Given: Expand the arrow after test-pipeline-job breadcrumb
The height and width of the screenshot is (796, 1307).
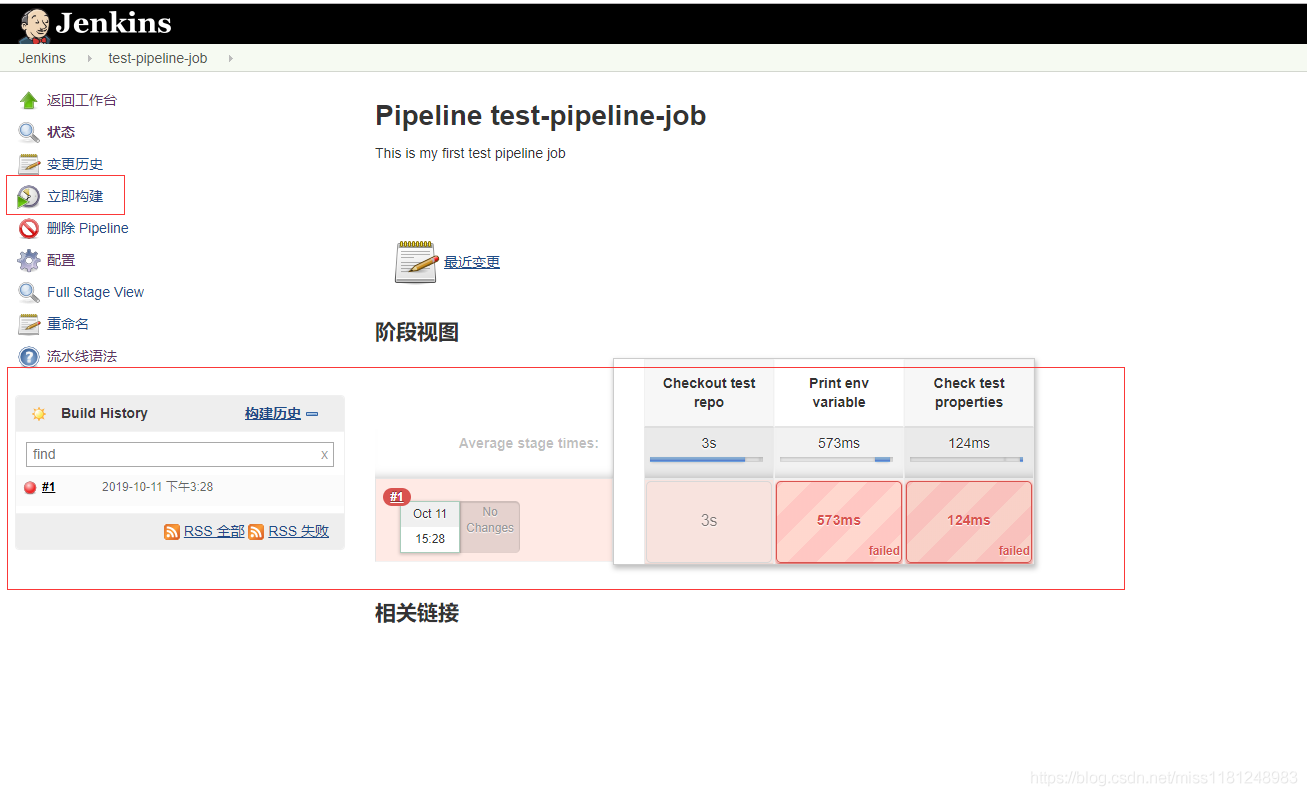Looking at the screenshot, I should (x=231, y=58).
